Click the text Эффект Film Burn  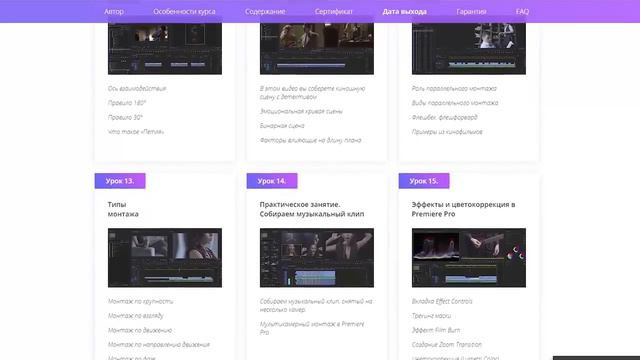coord(436,330)
